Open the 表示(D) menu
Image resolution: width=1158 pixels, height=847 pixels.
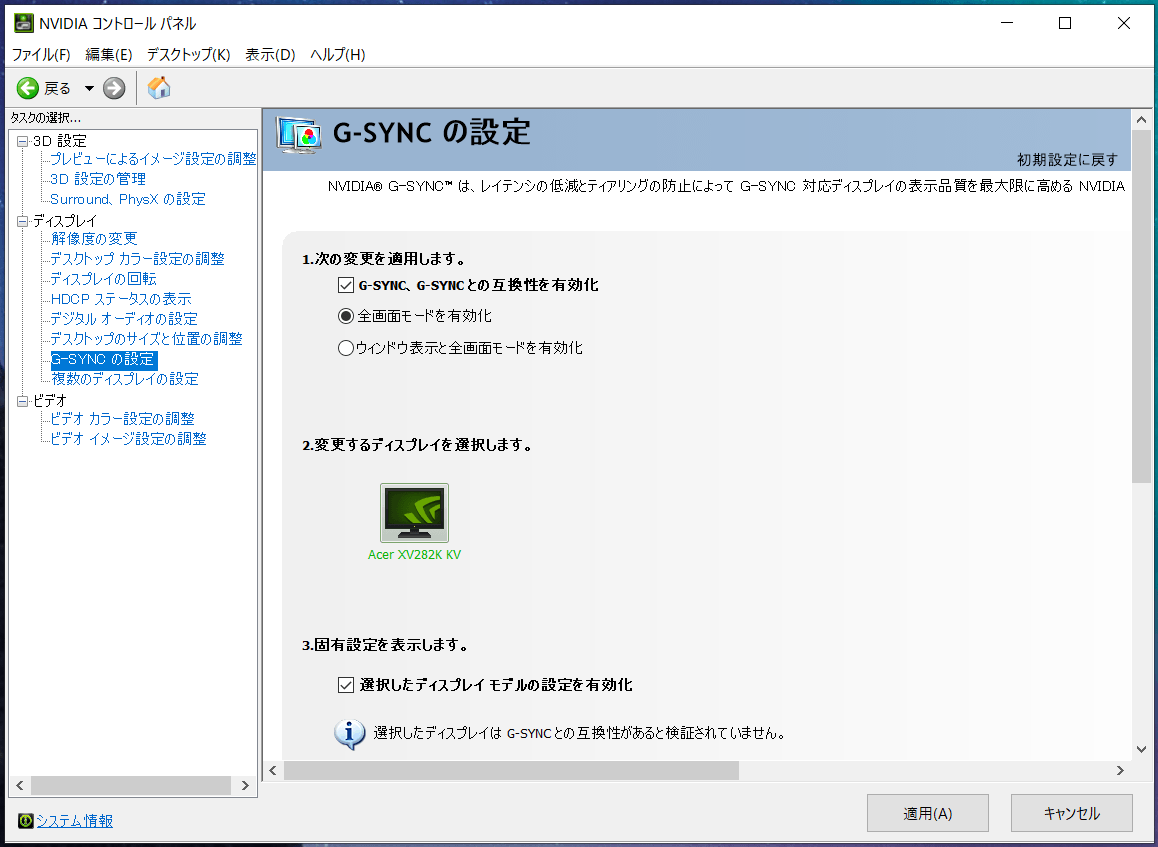pyautogui.click(x=270, y=55)
